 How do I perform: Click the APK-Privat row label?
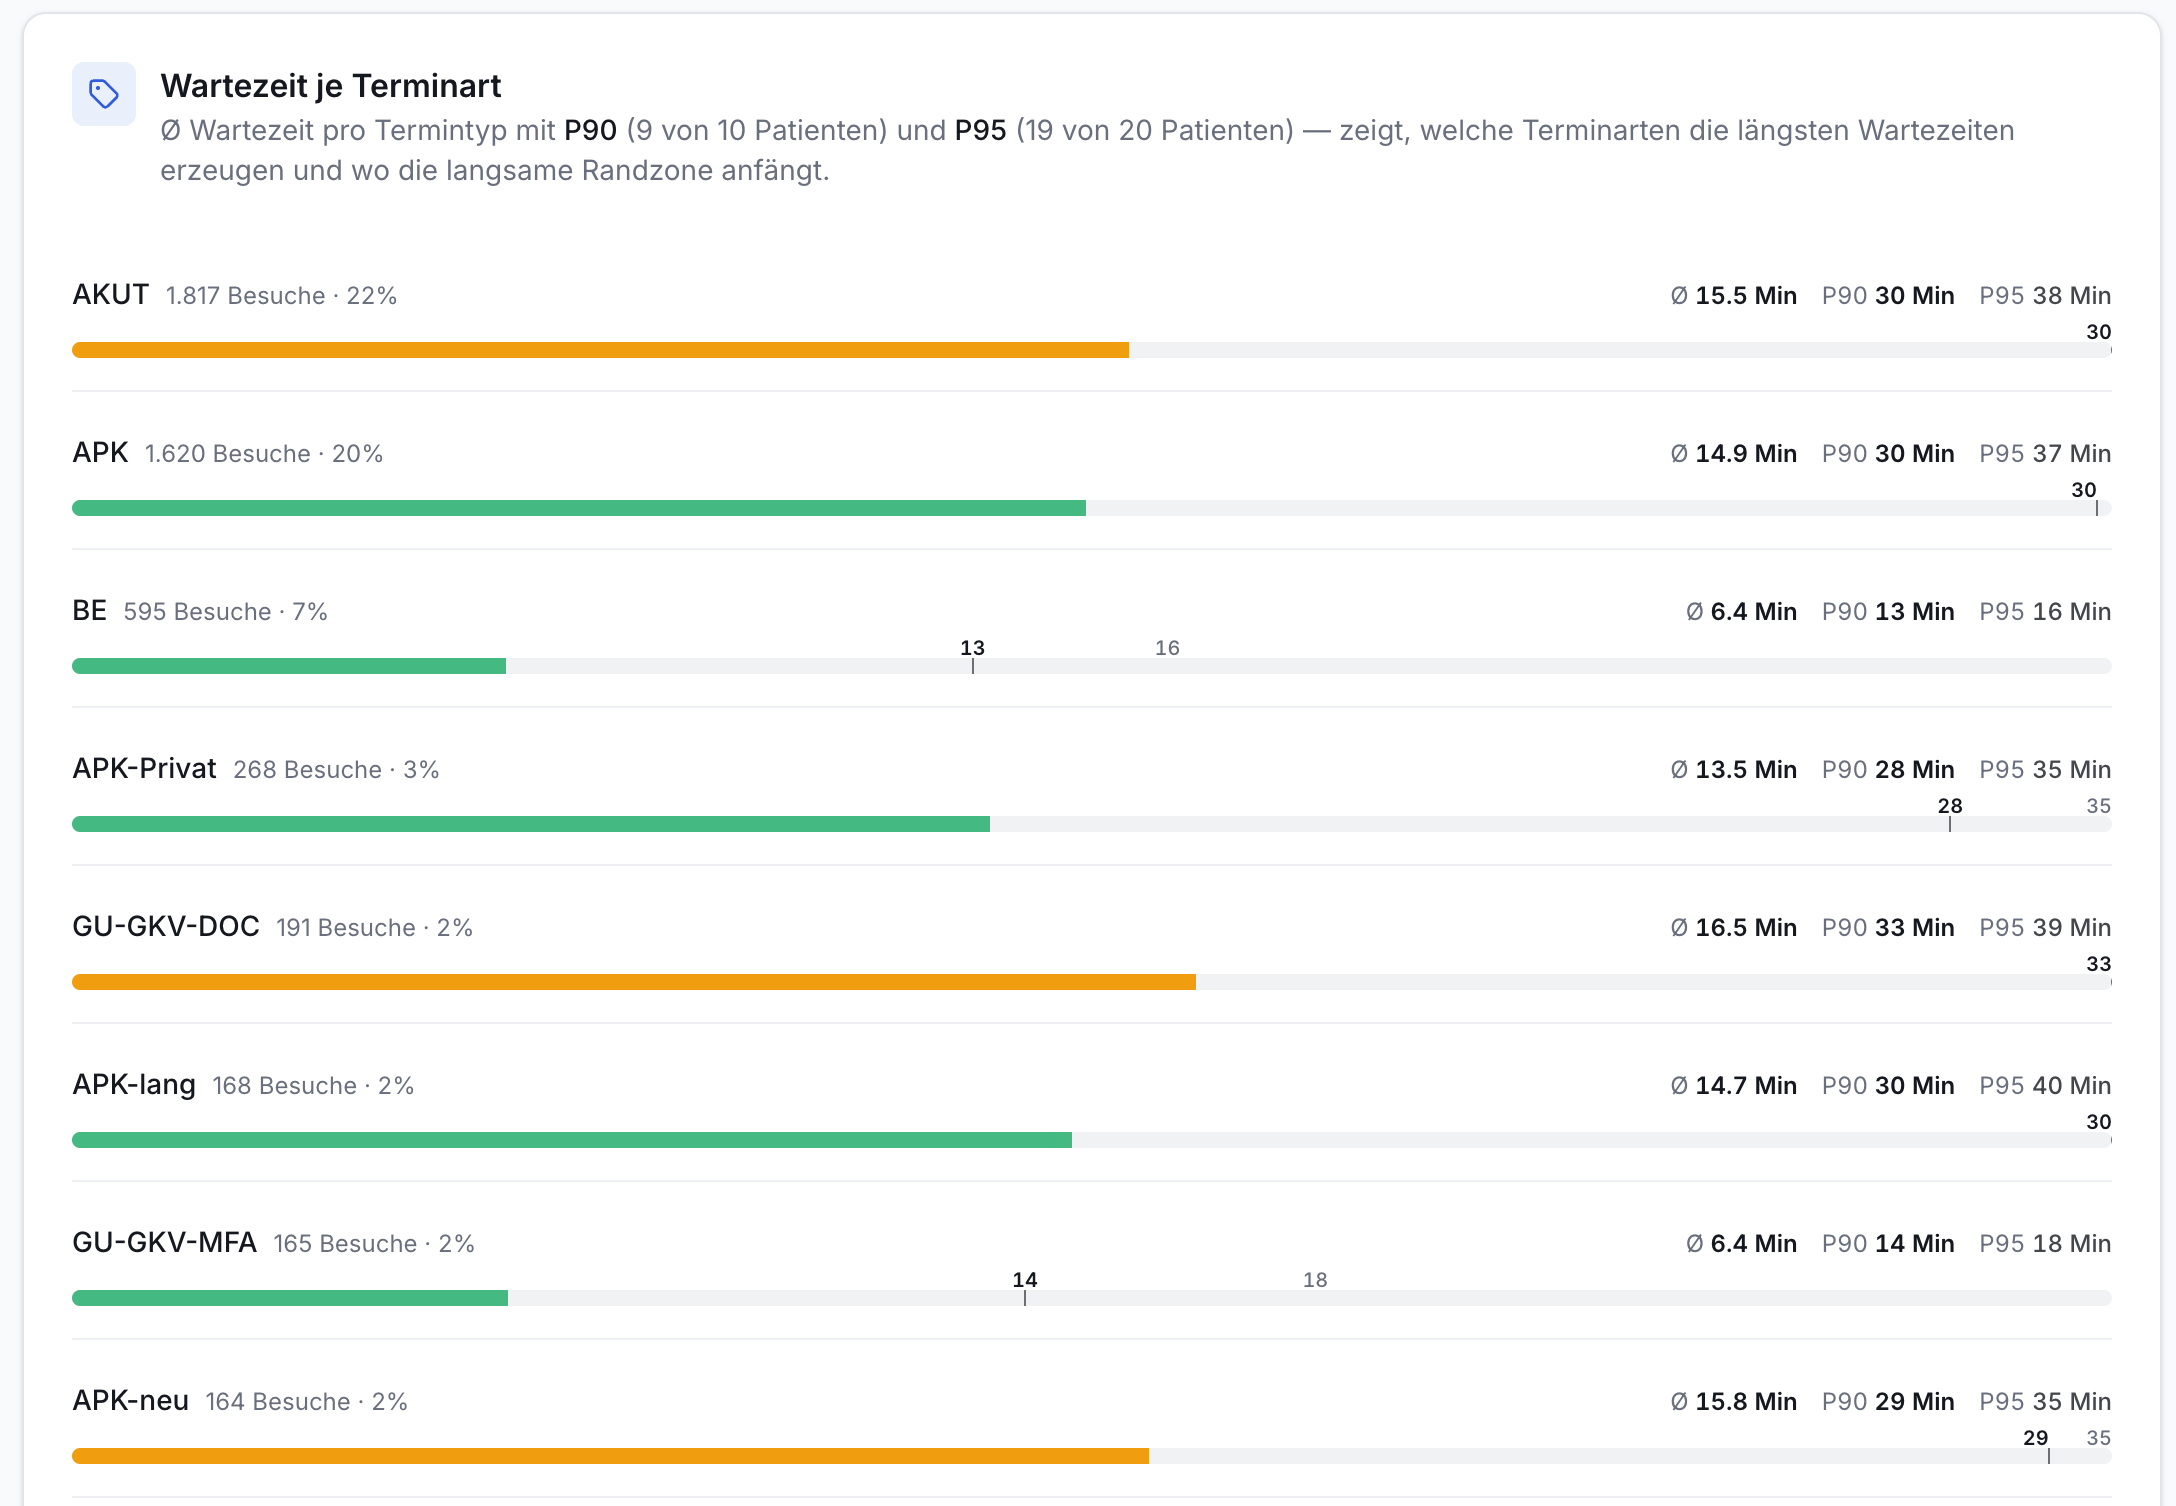click(x=144, y=769)
